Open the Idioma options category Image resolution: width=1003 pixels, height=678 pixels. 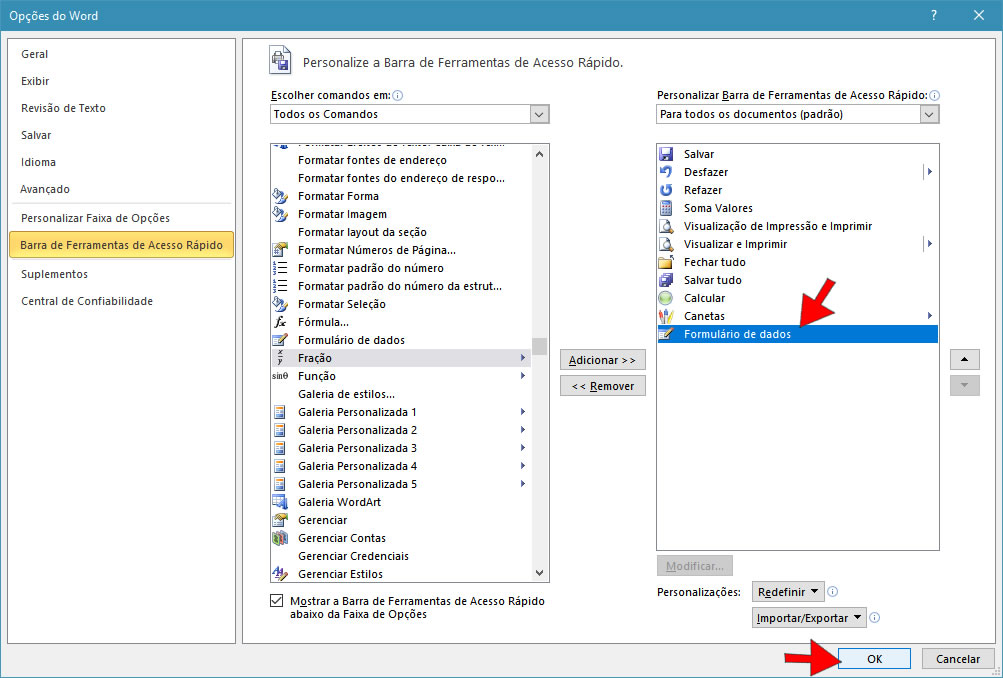tap(38, 162)
